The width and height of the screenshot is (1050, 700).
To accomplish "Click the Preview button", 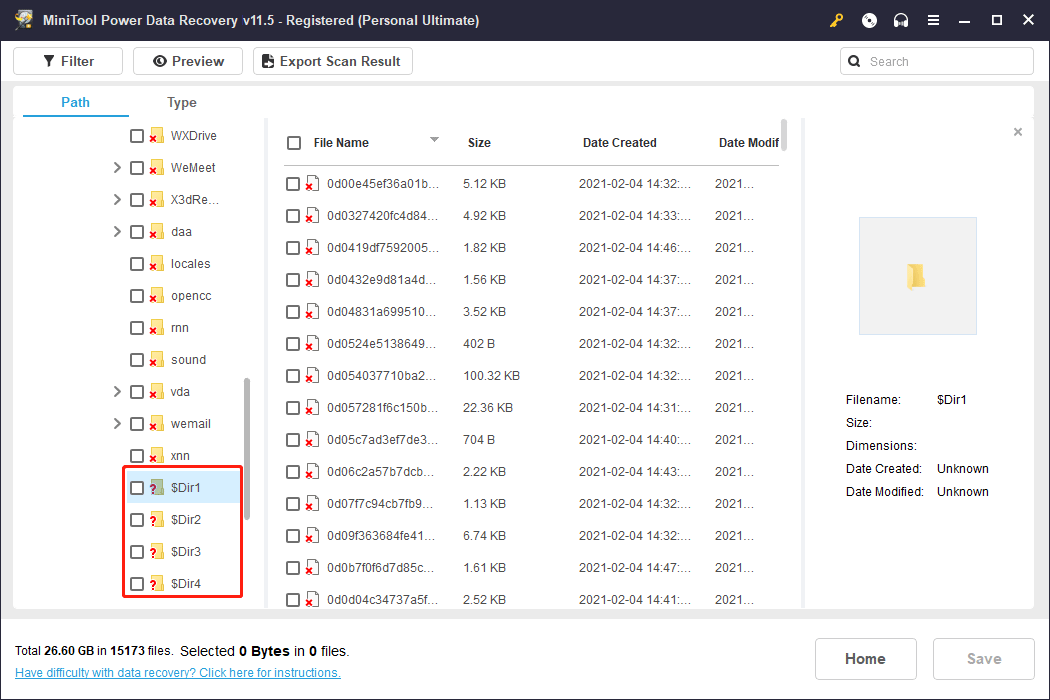I will (x=188, y=62).
